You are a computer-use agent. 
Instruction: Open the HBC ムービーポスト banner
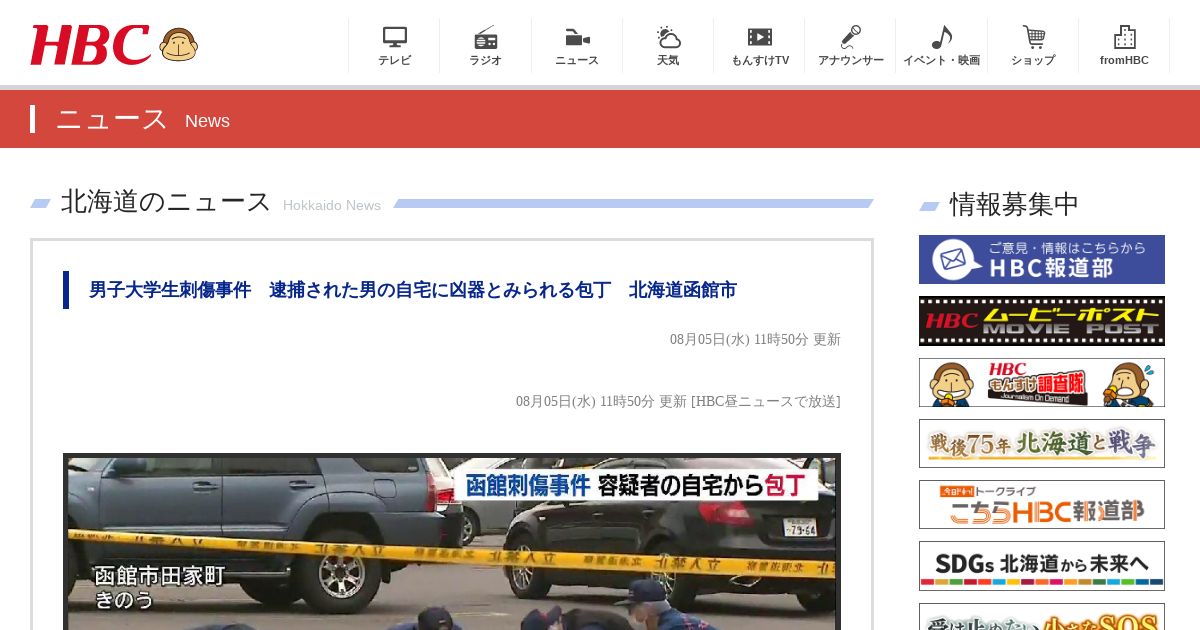tap(1042, 321)
